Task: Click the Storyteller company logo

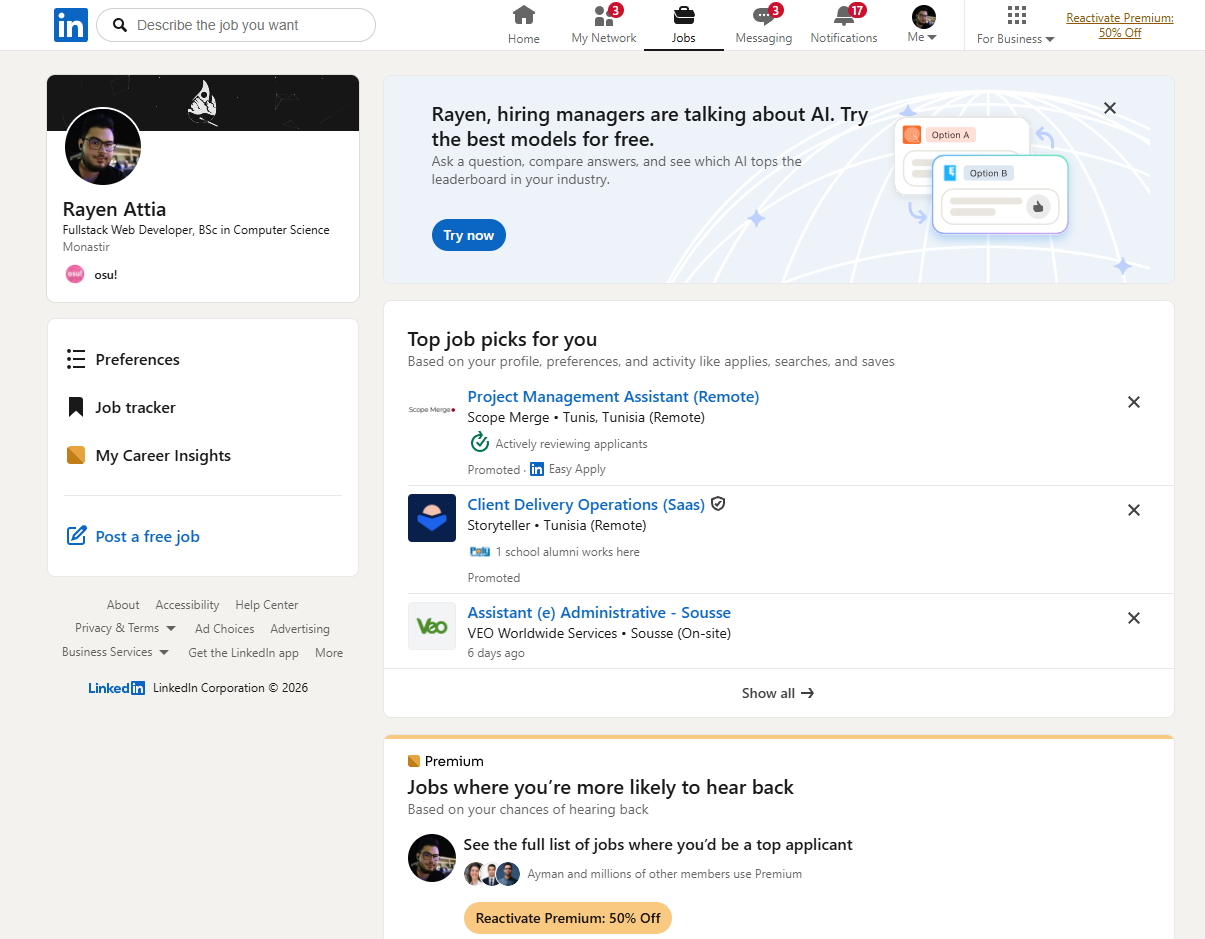Action: click(x=432, y=518)
